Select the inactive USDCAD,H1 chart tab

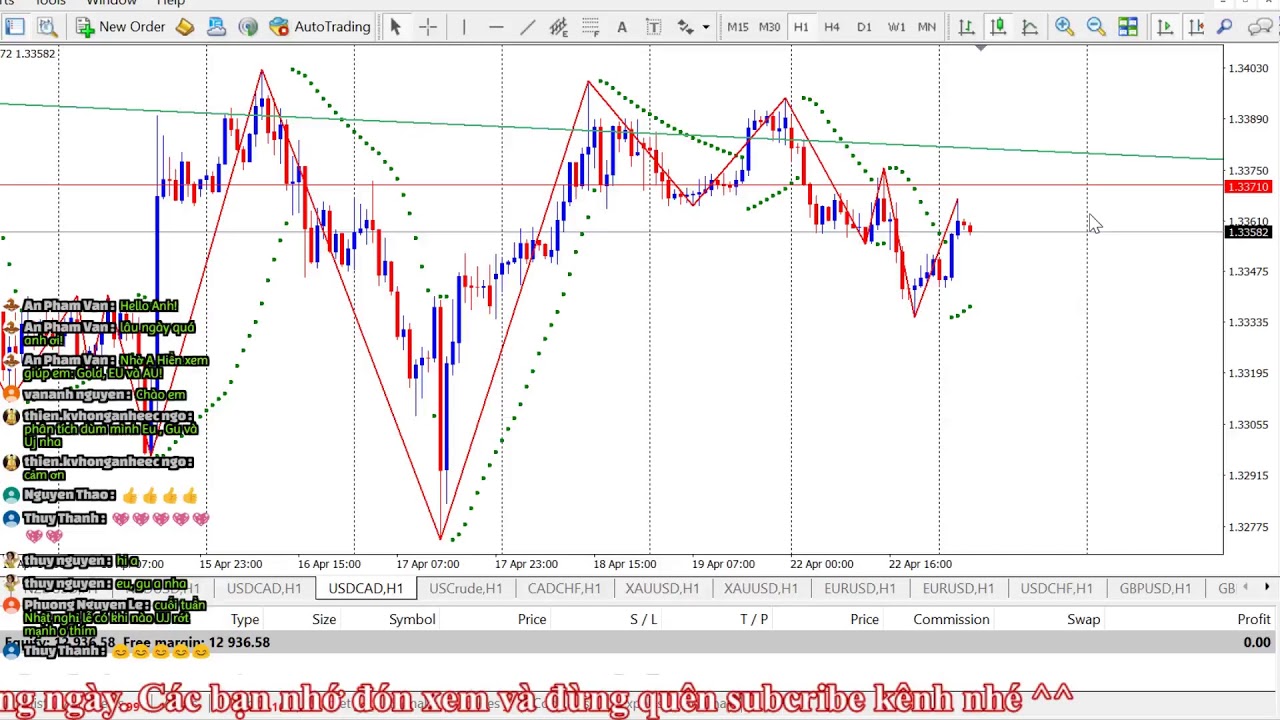(x=264, y=588)
